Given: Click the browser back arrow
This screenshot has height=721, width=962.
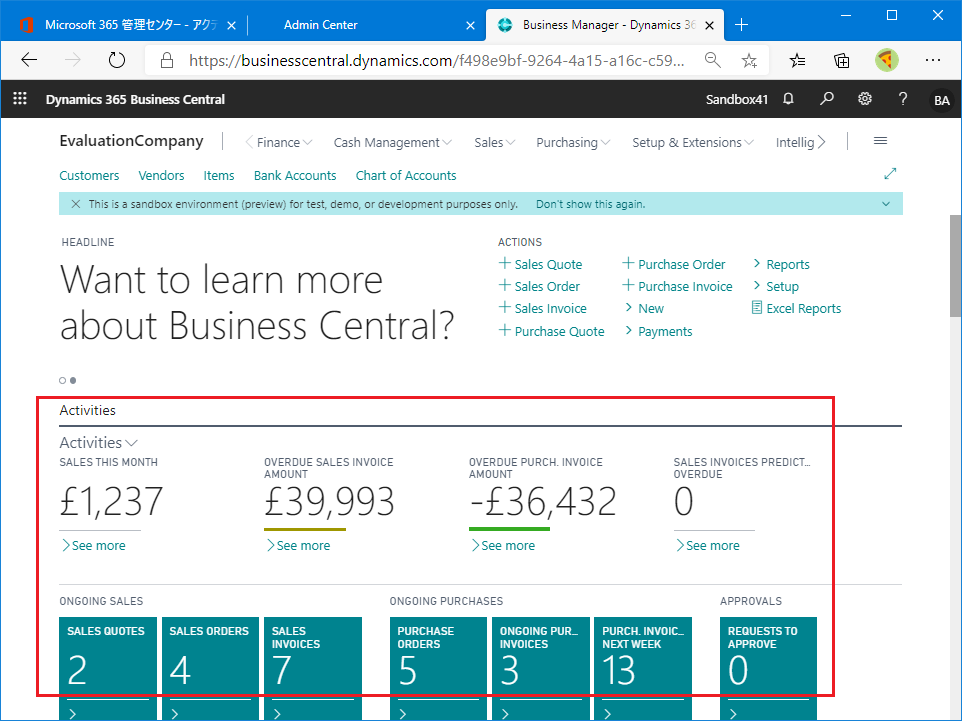Looking at the screenshot, I should click(x=29, y=60).
